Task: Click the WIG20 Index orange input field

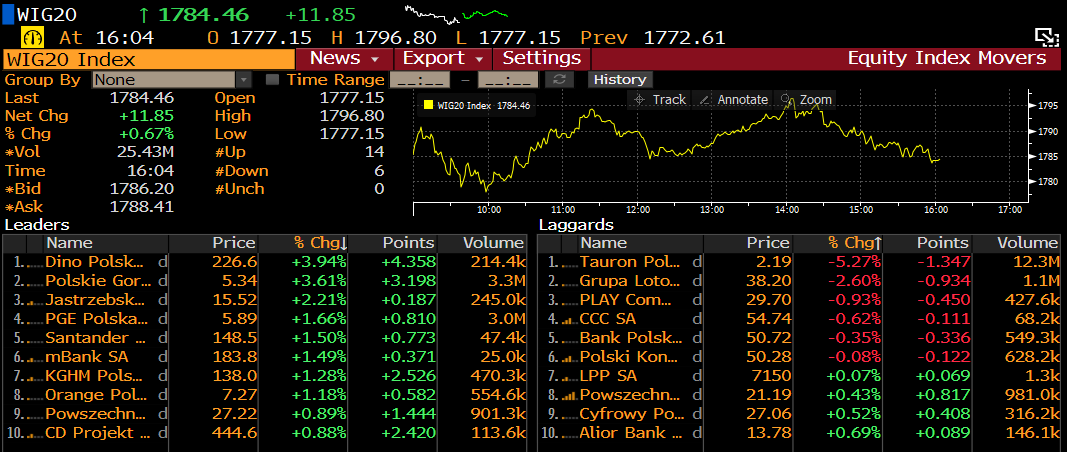Action: pos(149,59)
